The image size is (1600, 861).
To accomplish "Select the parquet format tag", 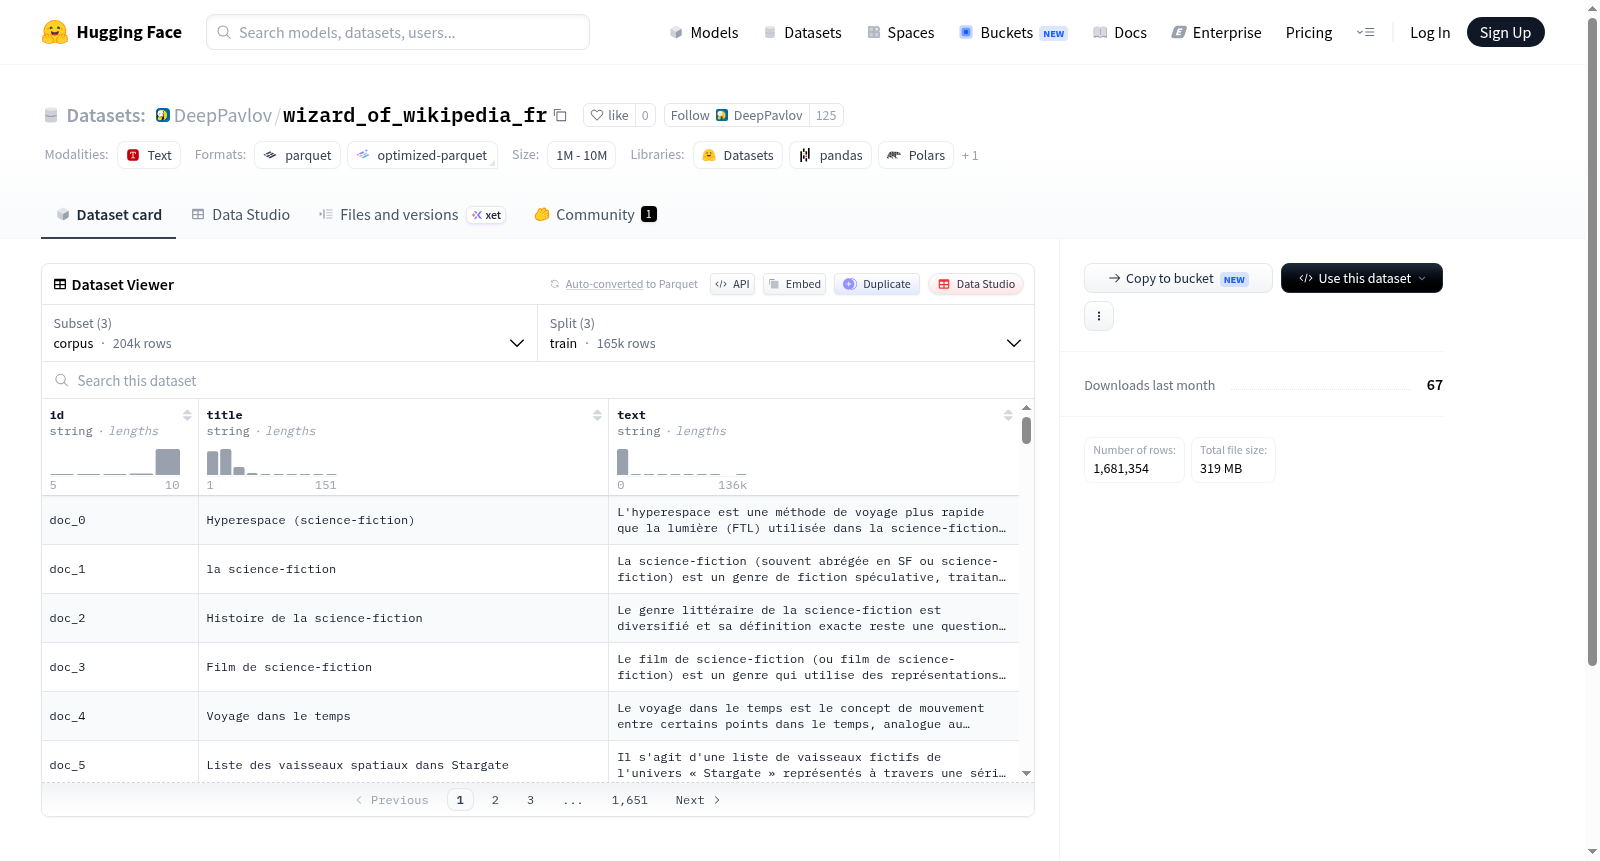I will click(298, 155).
